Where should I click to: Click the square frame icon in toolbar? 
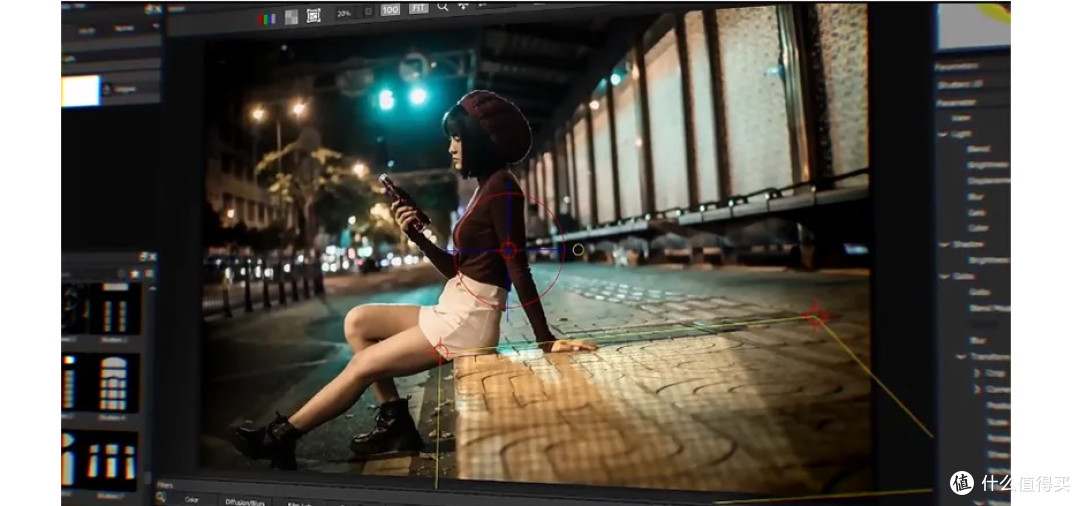pyautogui.click(x=314, y=16)
